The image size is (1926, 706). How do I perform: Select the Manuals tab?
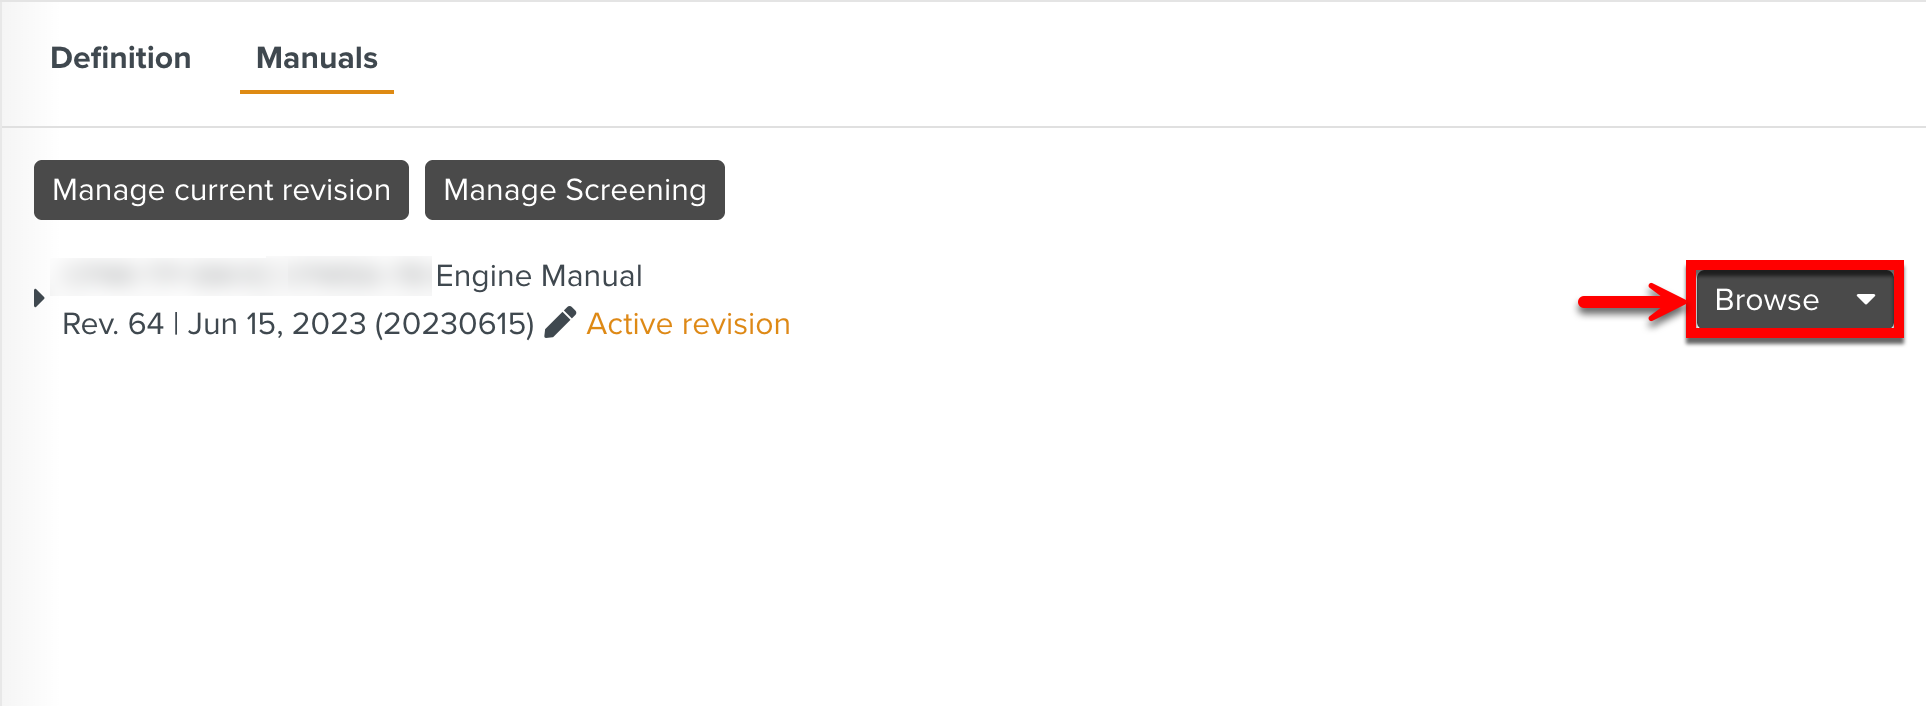(x=317, y=58)
